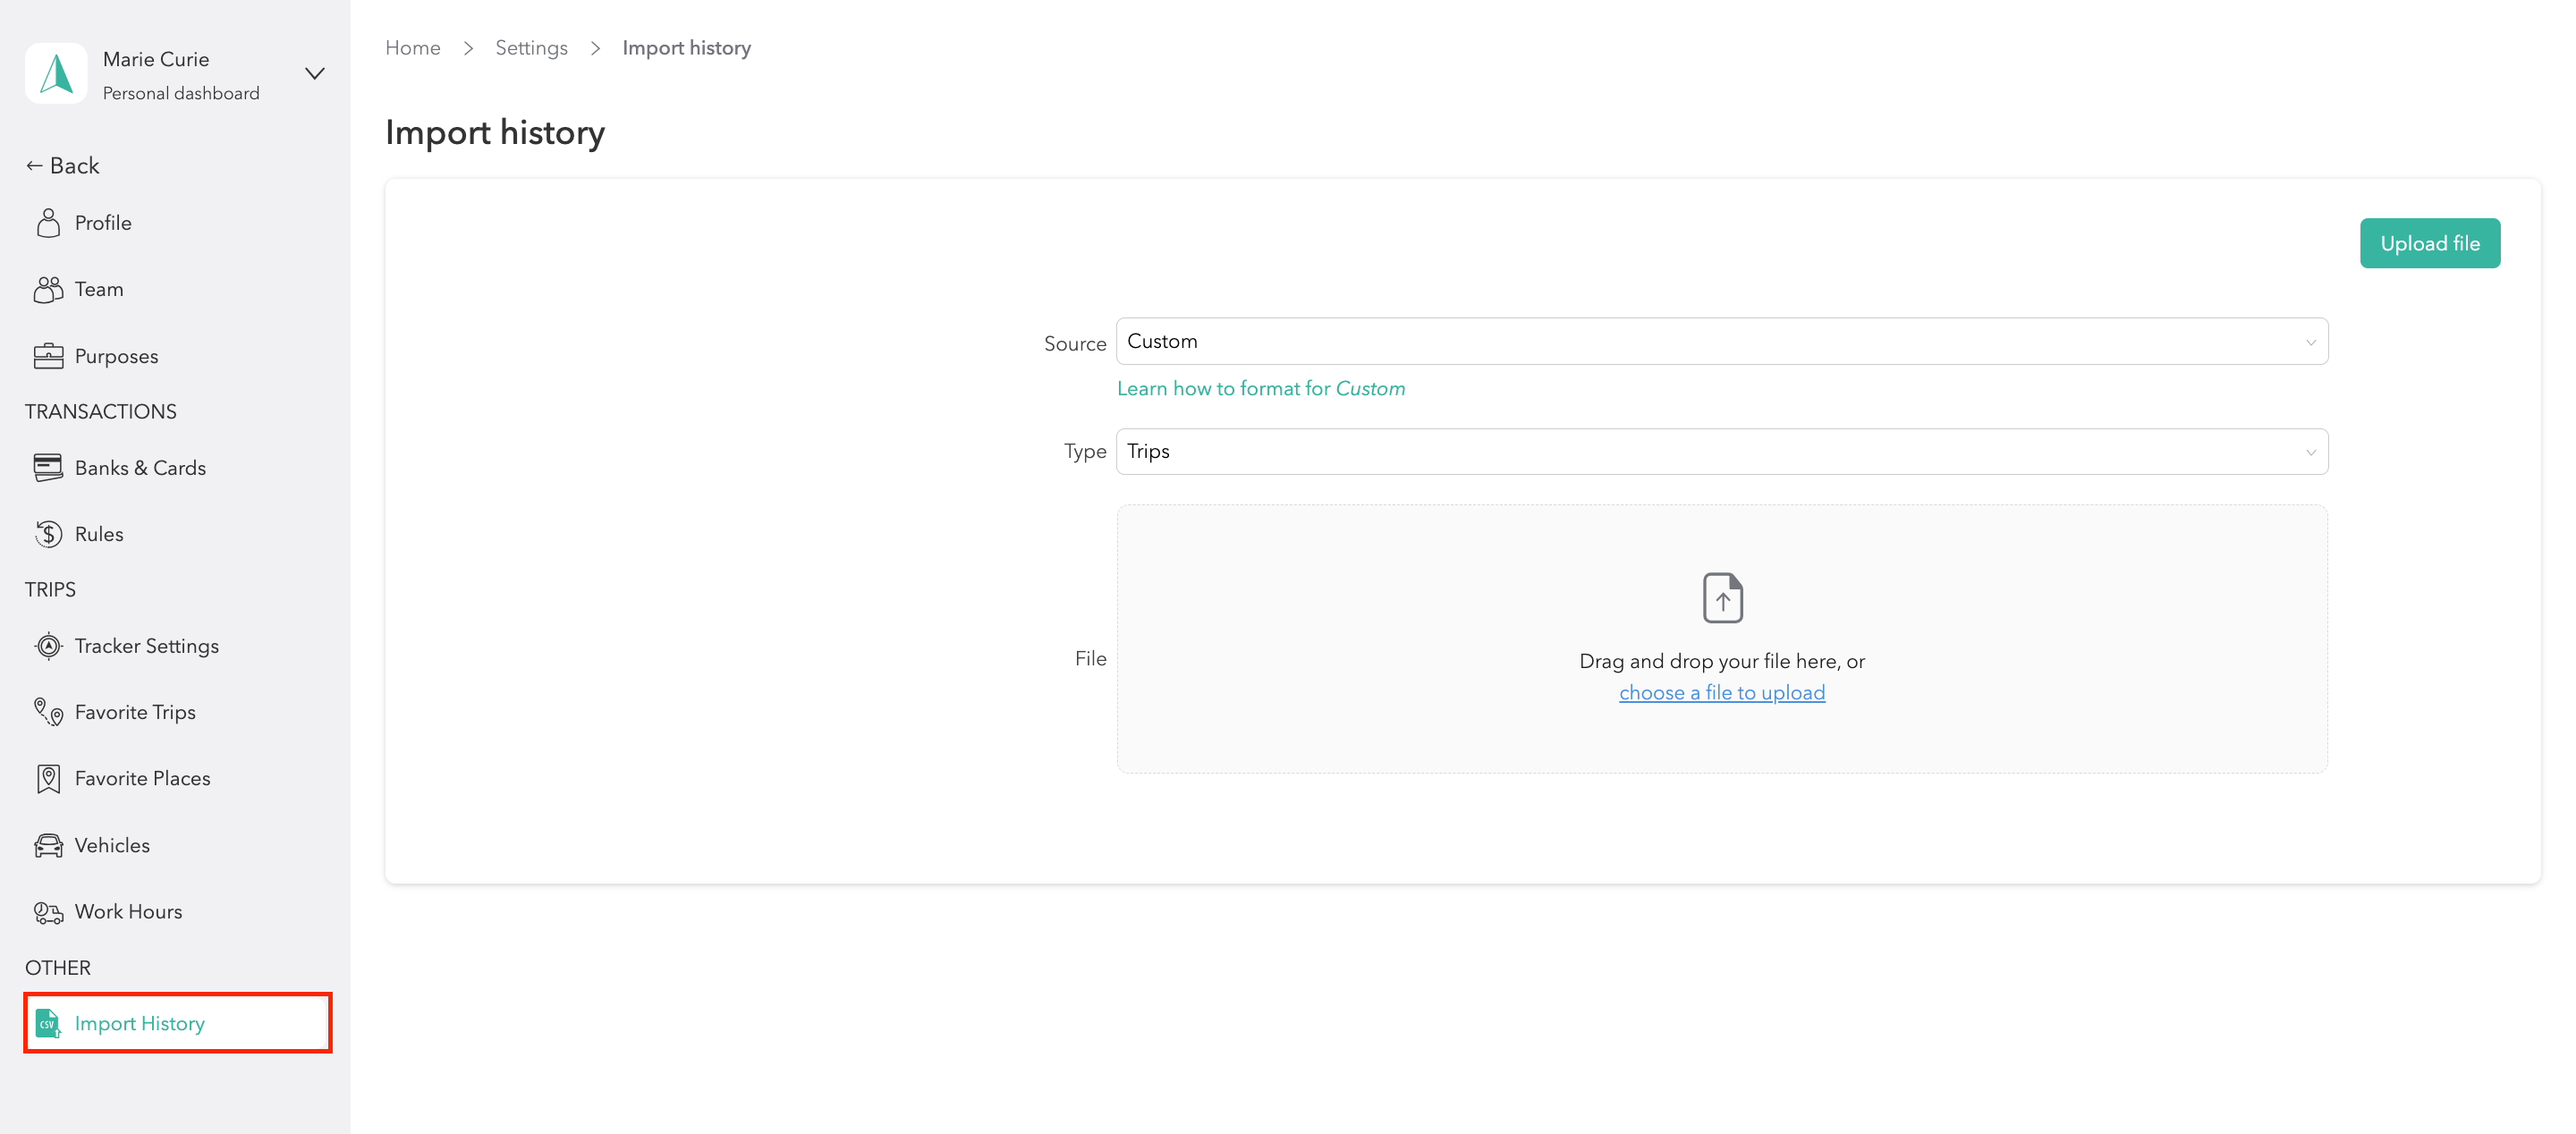The width and height of the screenshot is (2576, 1134).
Task: Go to Settings in the breadcrumb
Action: 531,48
